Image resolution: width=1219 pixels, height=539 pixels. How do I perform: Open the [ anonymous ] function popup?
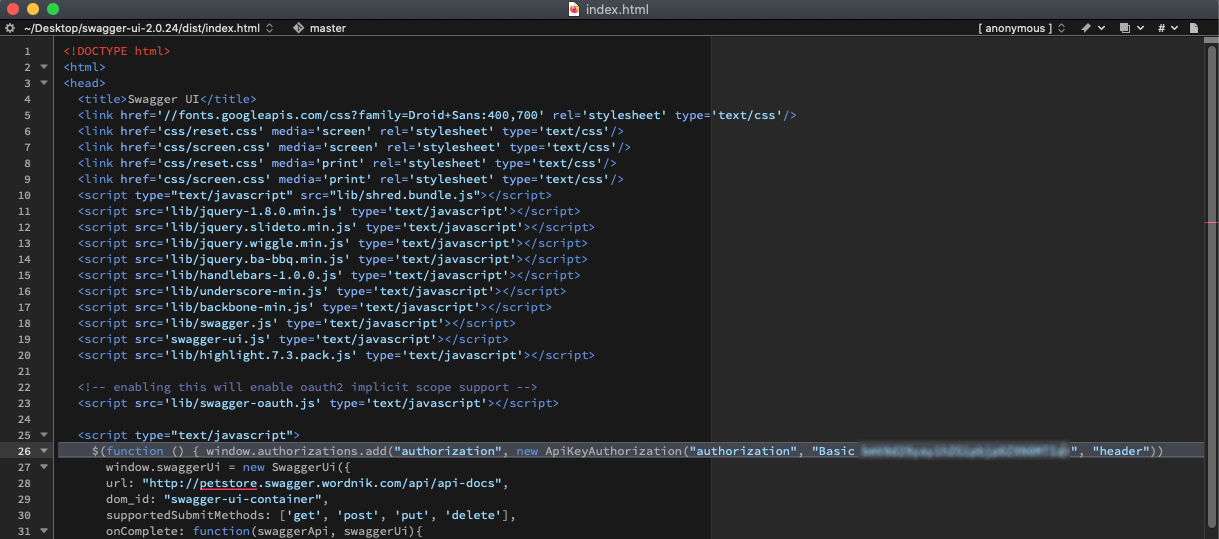coord(1021,28)
